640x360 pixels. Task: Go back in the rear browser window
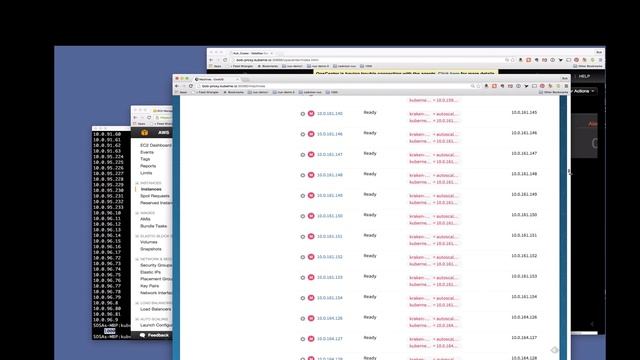pyautogui.click(x=211, y=60)
